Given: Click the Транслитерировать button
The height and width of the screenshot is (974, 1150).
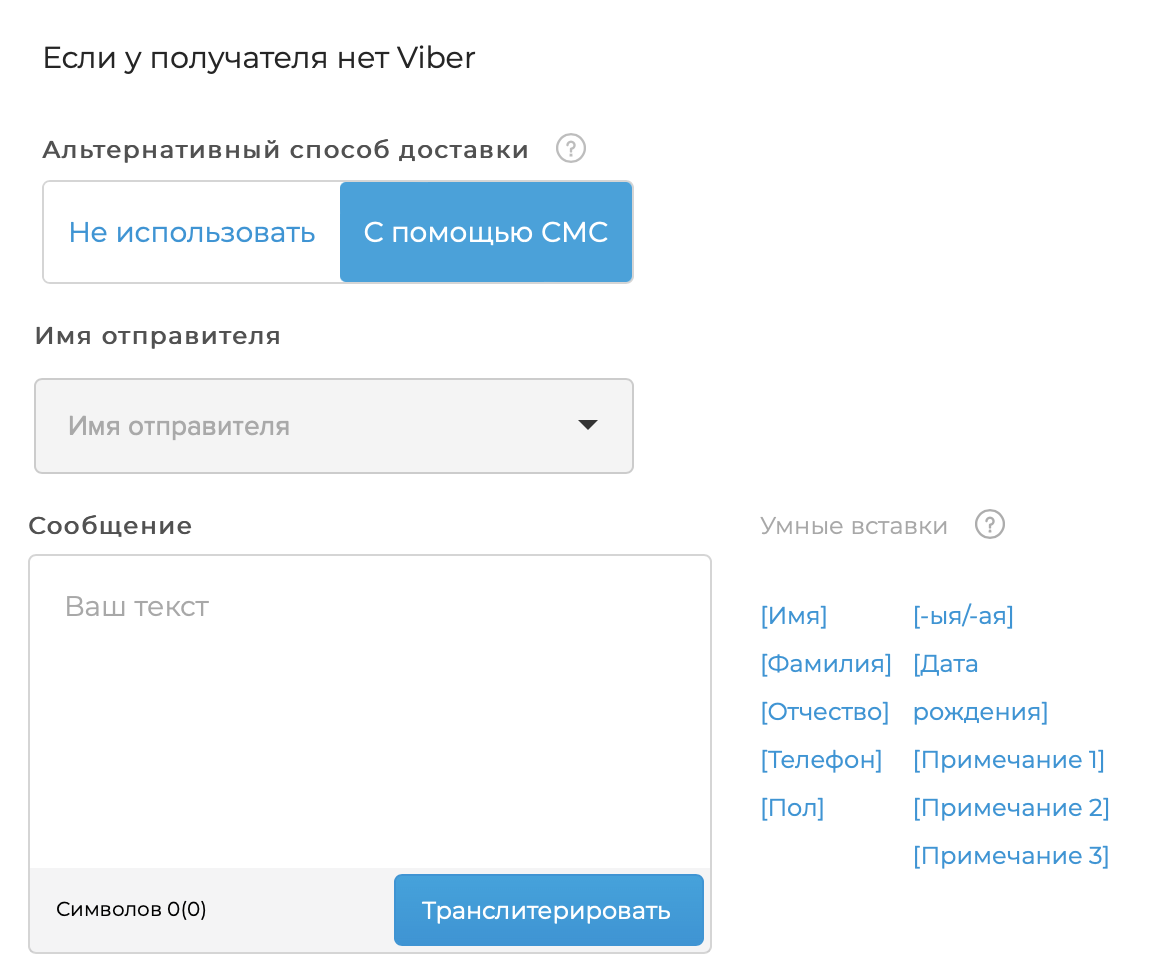Looking at the screenshot, I should point(548,910).
